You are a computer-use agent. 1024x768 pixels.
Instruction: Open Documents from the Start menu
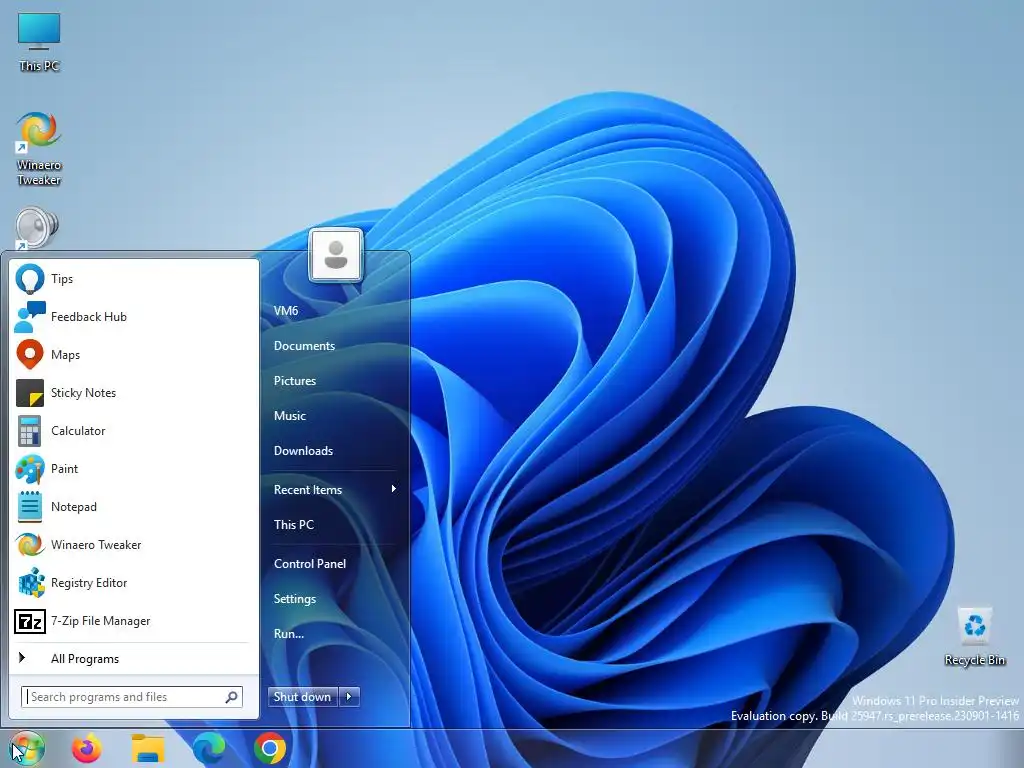coord(304,346)
